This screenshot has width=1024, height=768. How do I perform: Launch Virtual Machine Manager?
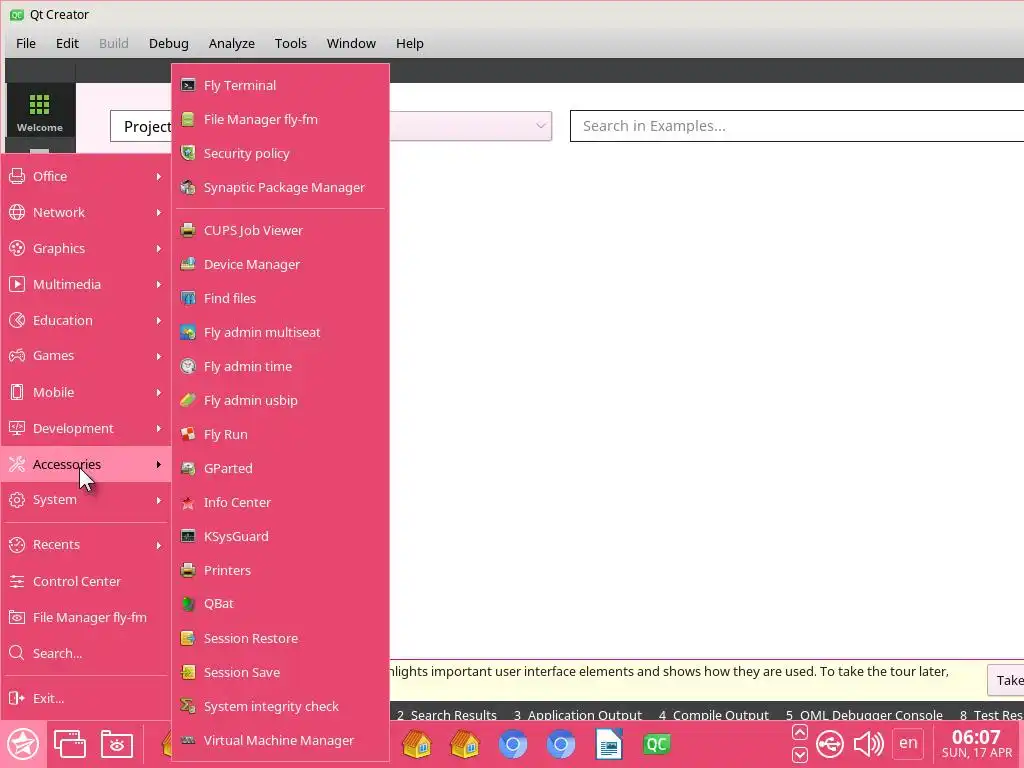[280, 740]
